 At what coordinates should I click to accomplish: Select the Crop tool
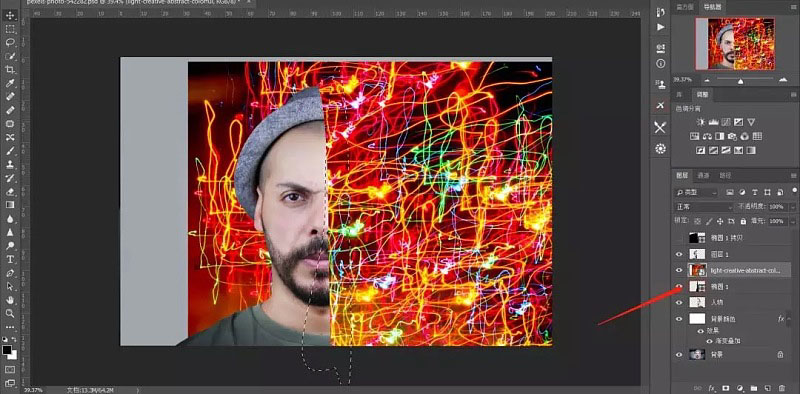coord(10,69)
